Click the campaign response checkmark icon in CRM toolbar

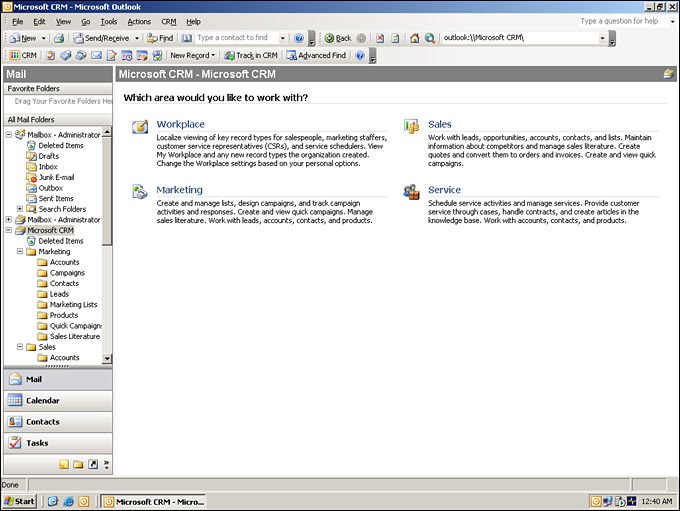point(157,55)
